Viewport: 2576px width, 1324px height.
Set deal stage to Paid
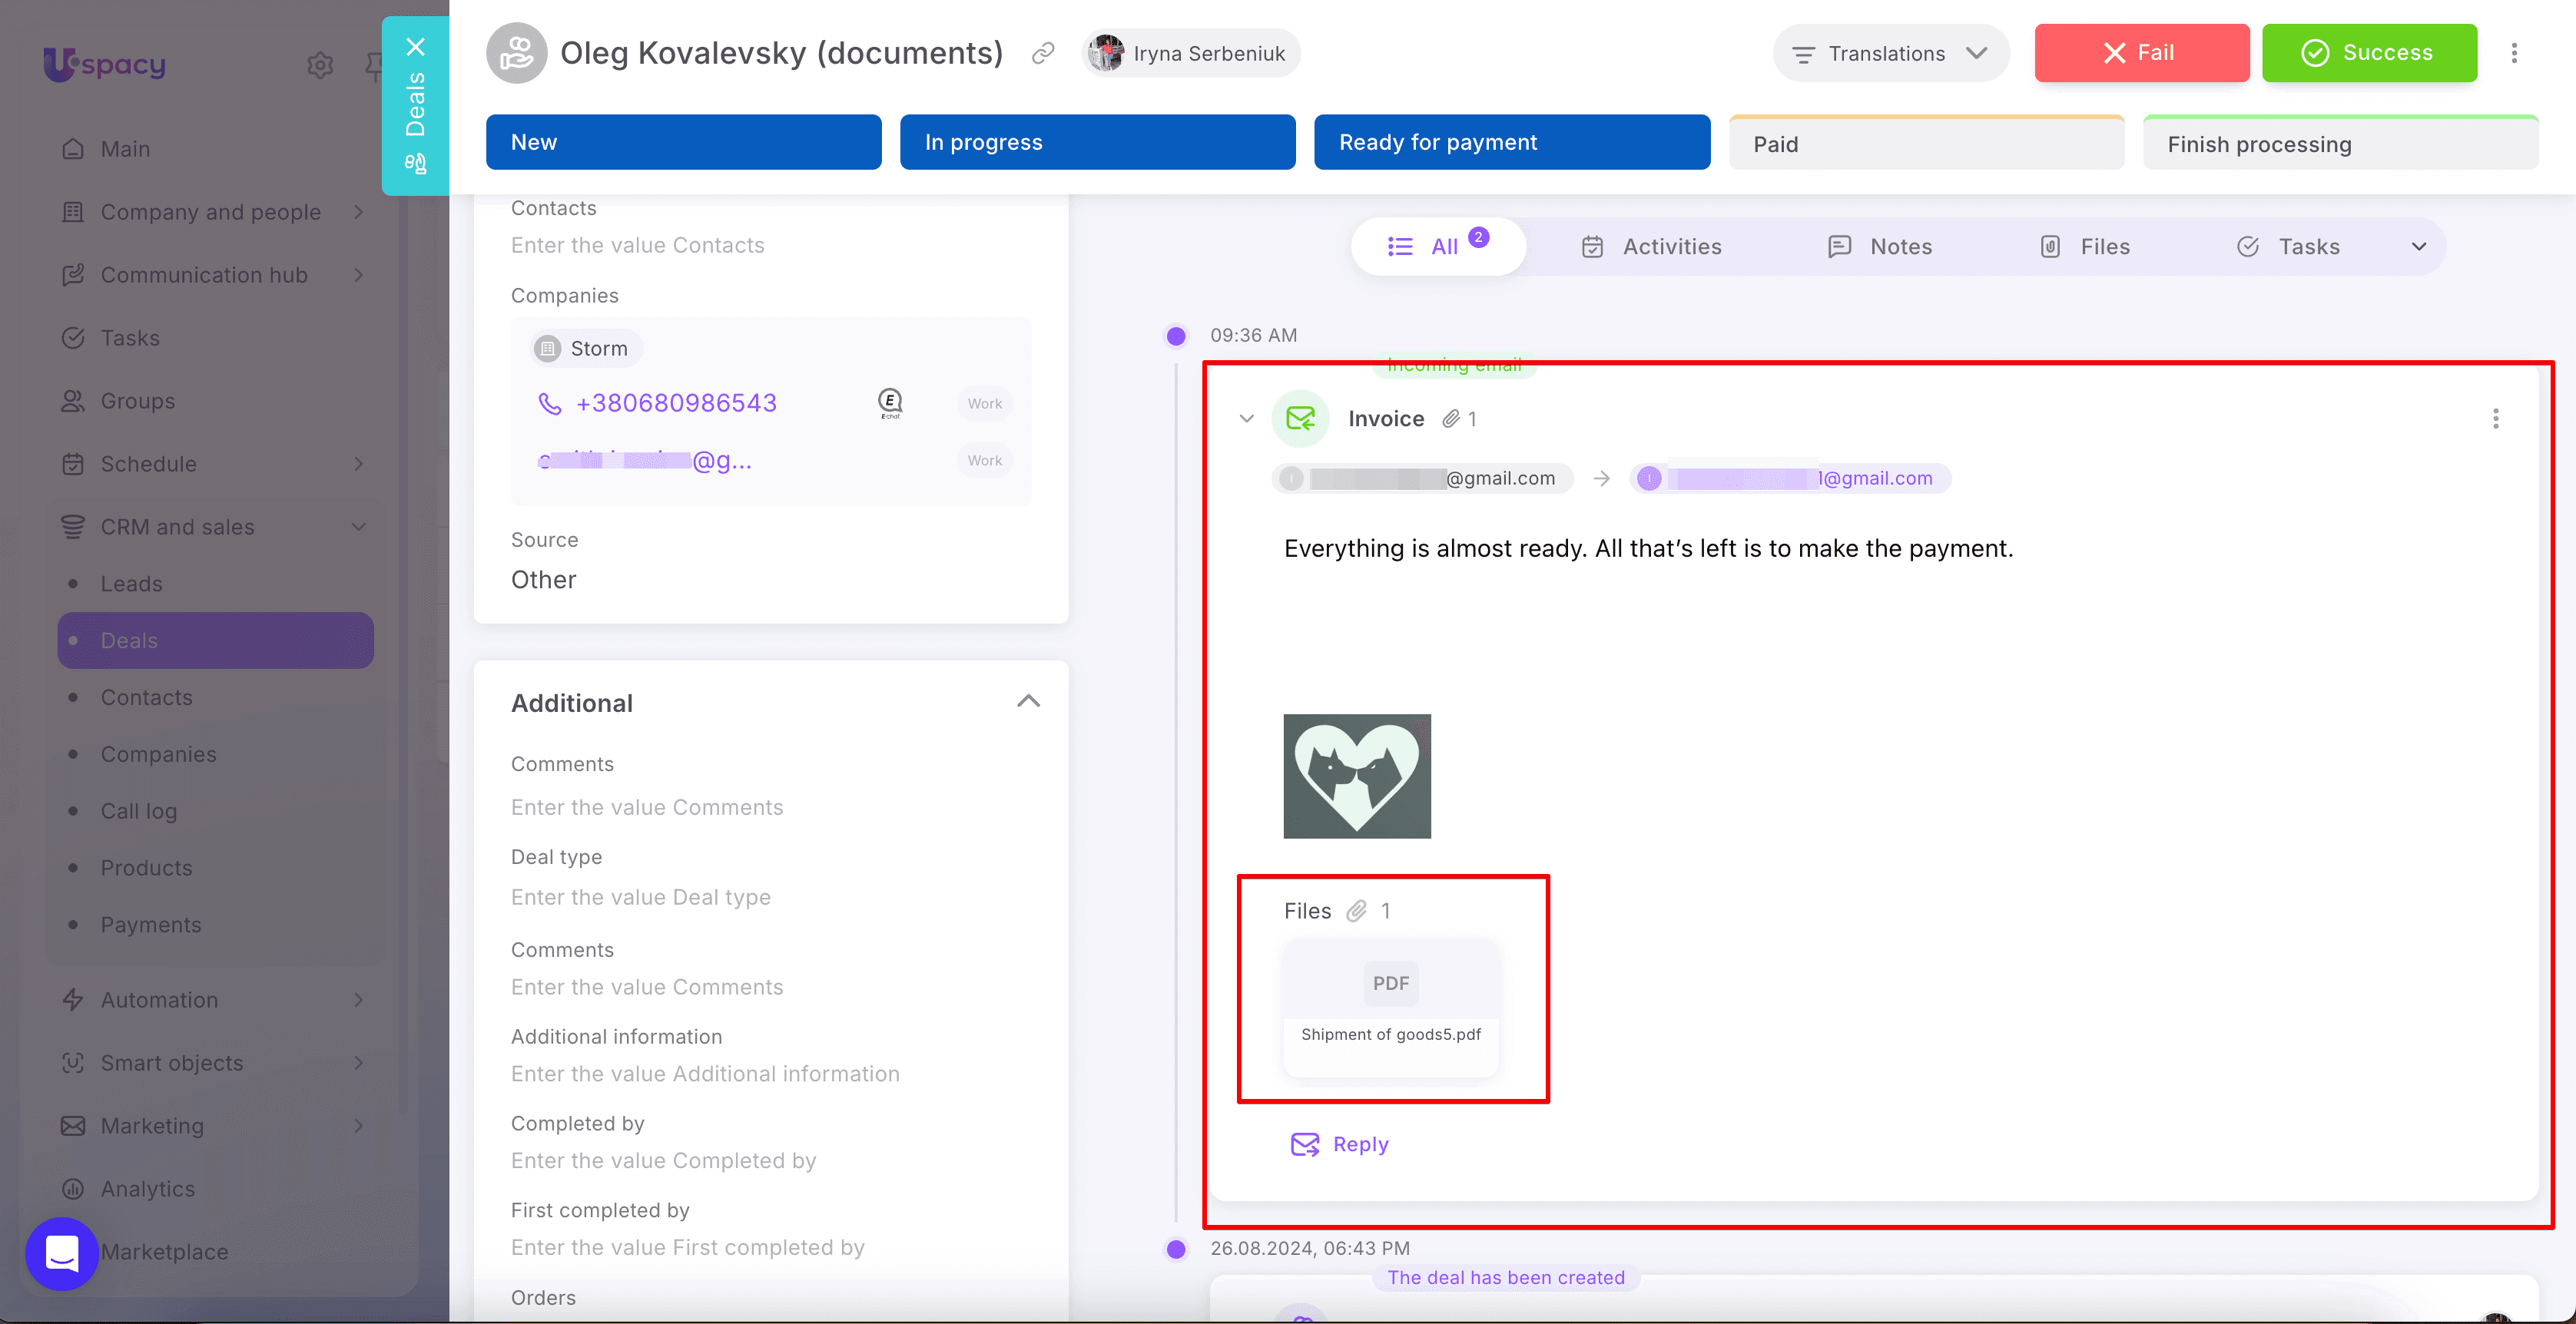[1926, 143]
